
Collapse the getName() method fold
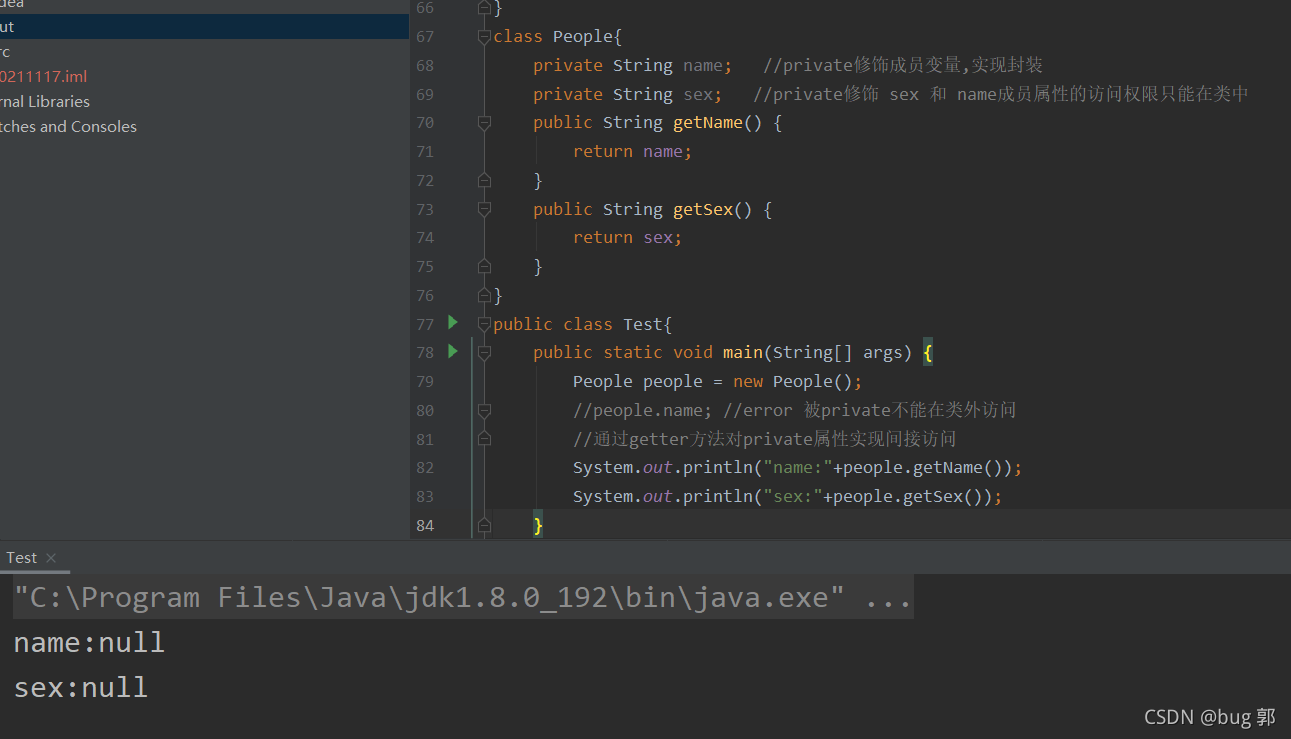485,122
